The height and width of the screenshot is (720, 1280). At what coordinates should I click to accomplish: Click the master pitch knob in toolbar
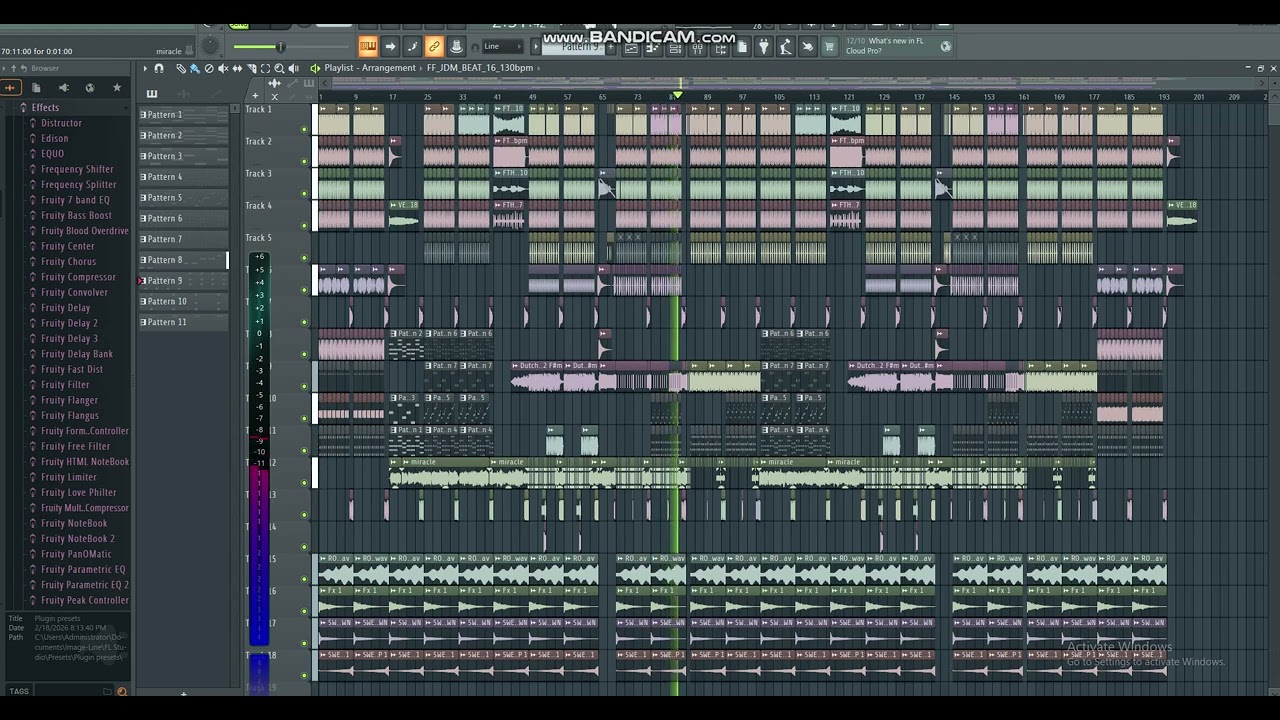pos(211,46)
